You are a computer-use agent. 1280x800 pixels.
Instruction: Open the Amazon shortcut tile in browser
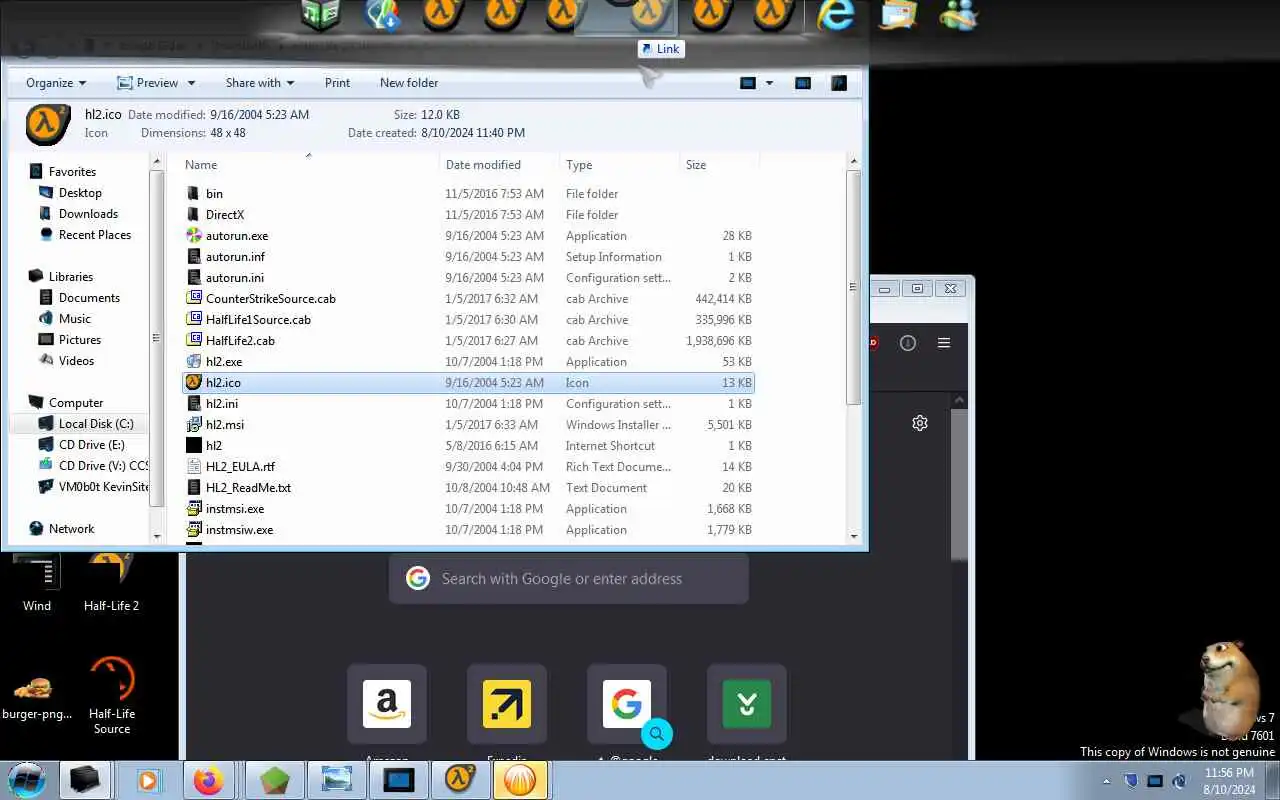point(387,704)
